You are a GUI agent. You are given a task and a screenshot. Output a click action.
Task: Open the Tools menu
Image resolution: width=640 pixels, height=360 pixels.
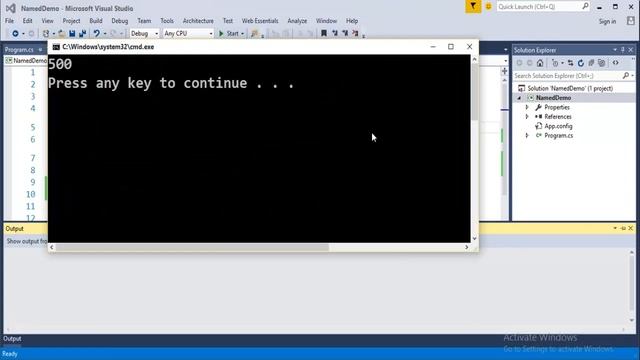click(167, 21)
